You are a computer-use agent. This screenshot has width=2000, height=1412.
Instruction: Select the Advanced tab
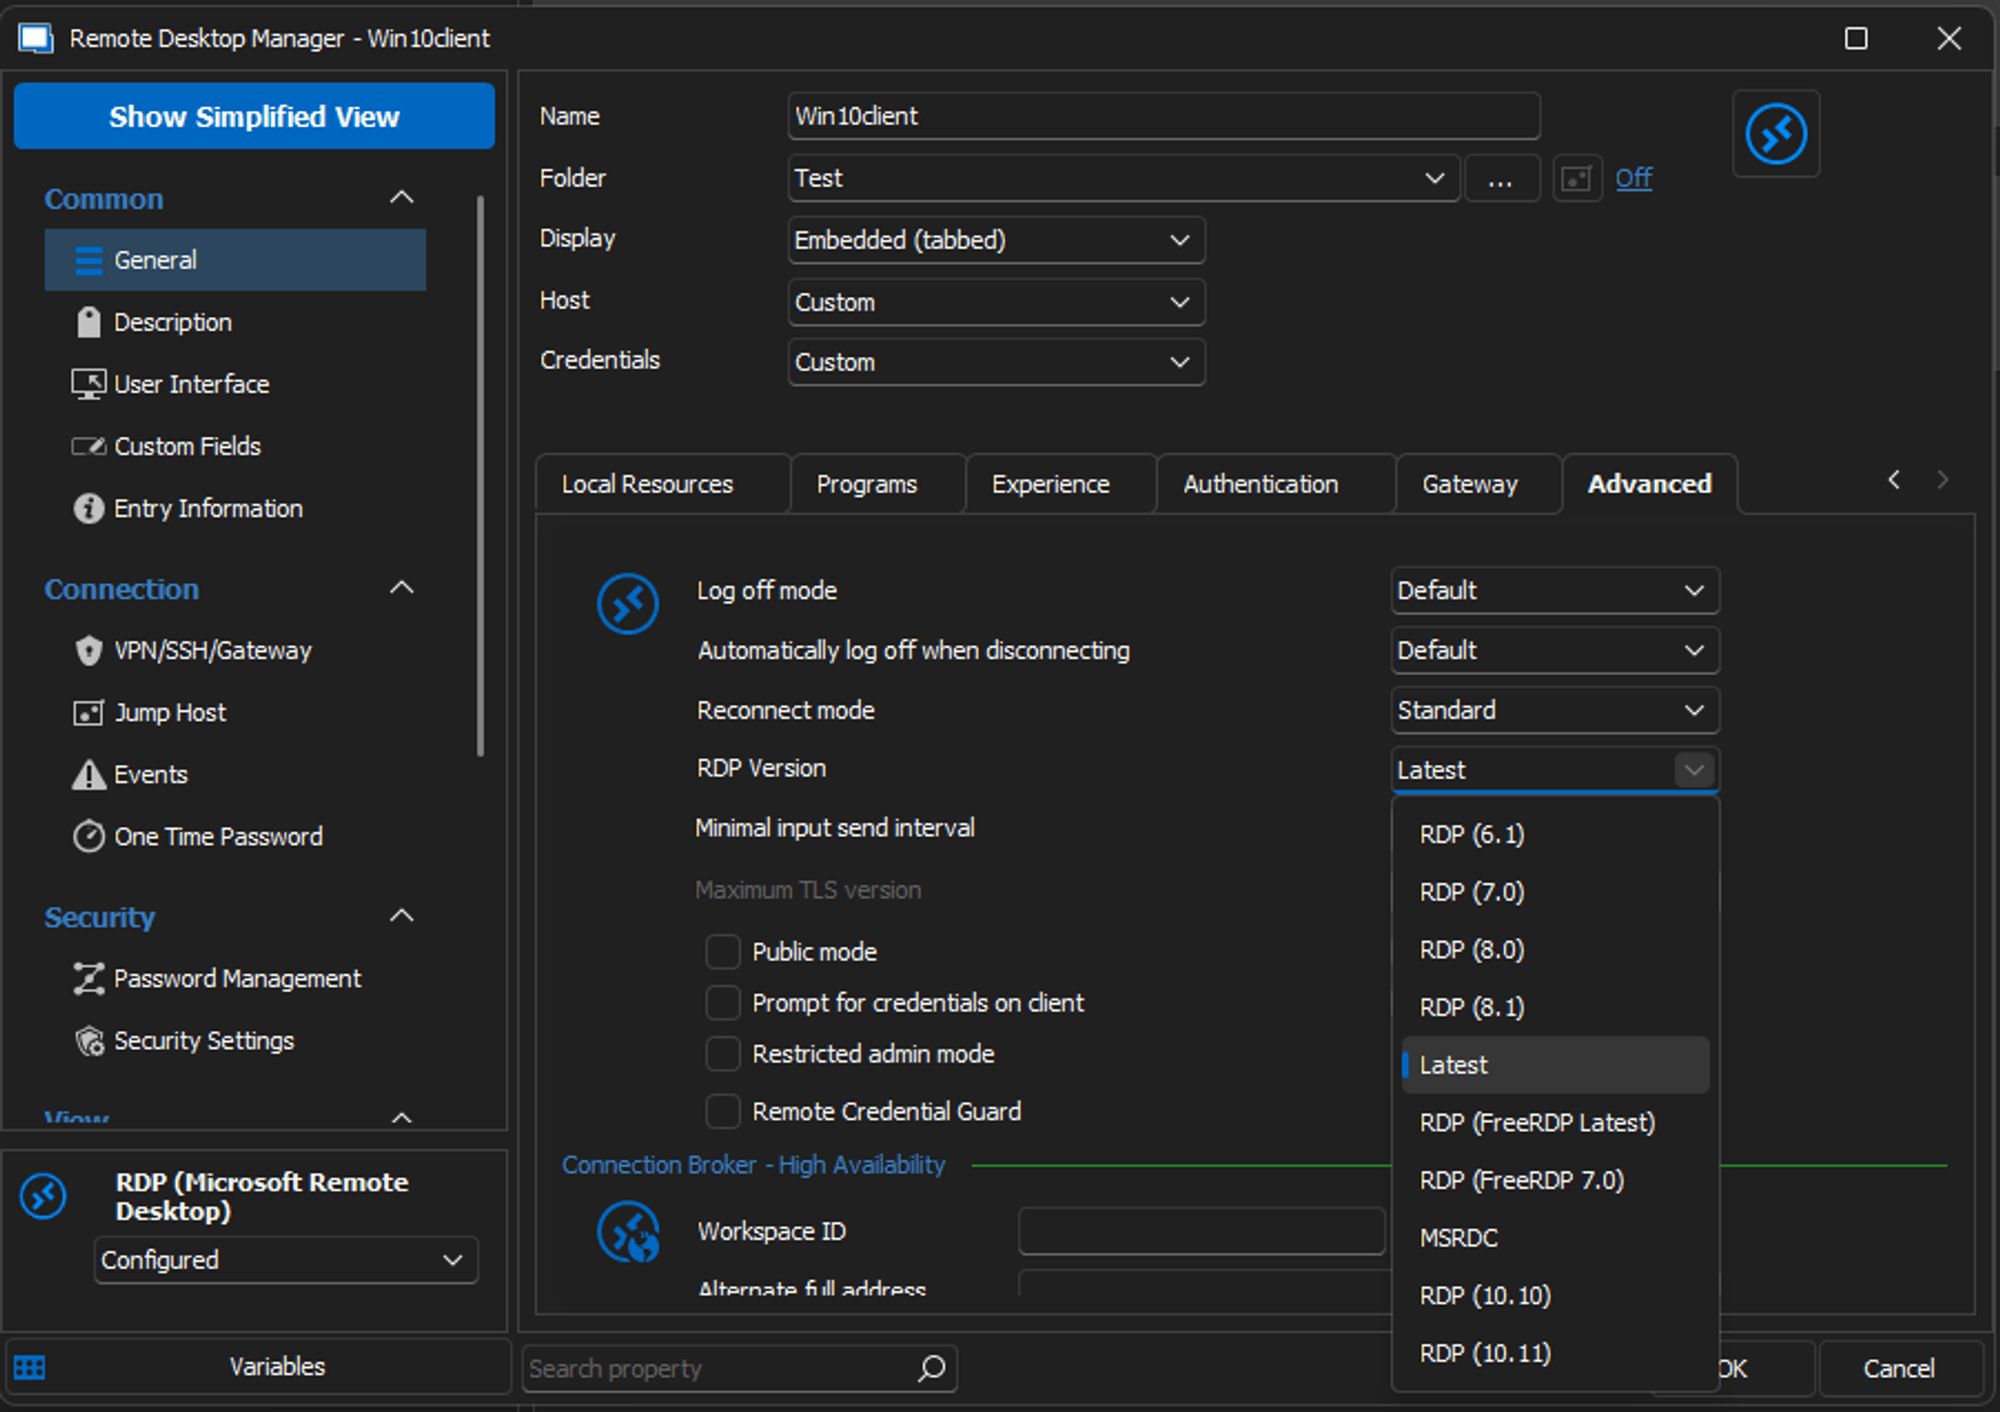point(1649,484)
